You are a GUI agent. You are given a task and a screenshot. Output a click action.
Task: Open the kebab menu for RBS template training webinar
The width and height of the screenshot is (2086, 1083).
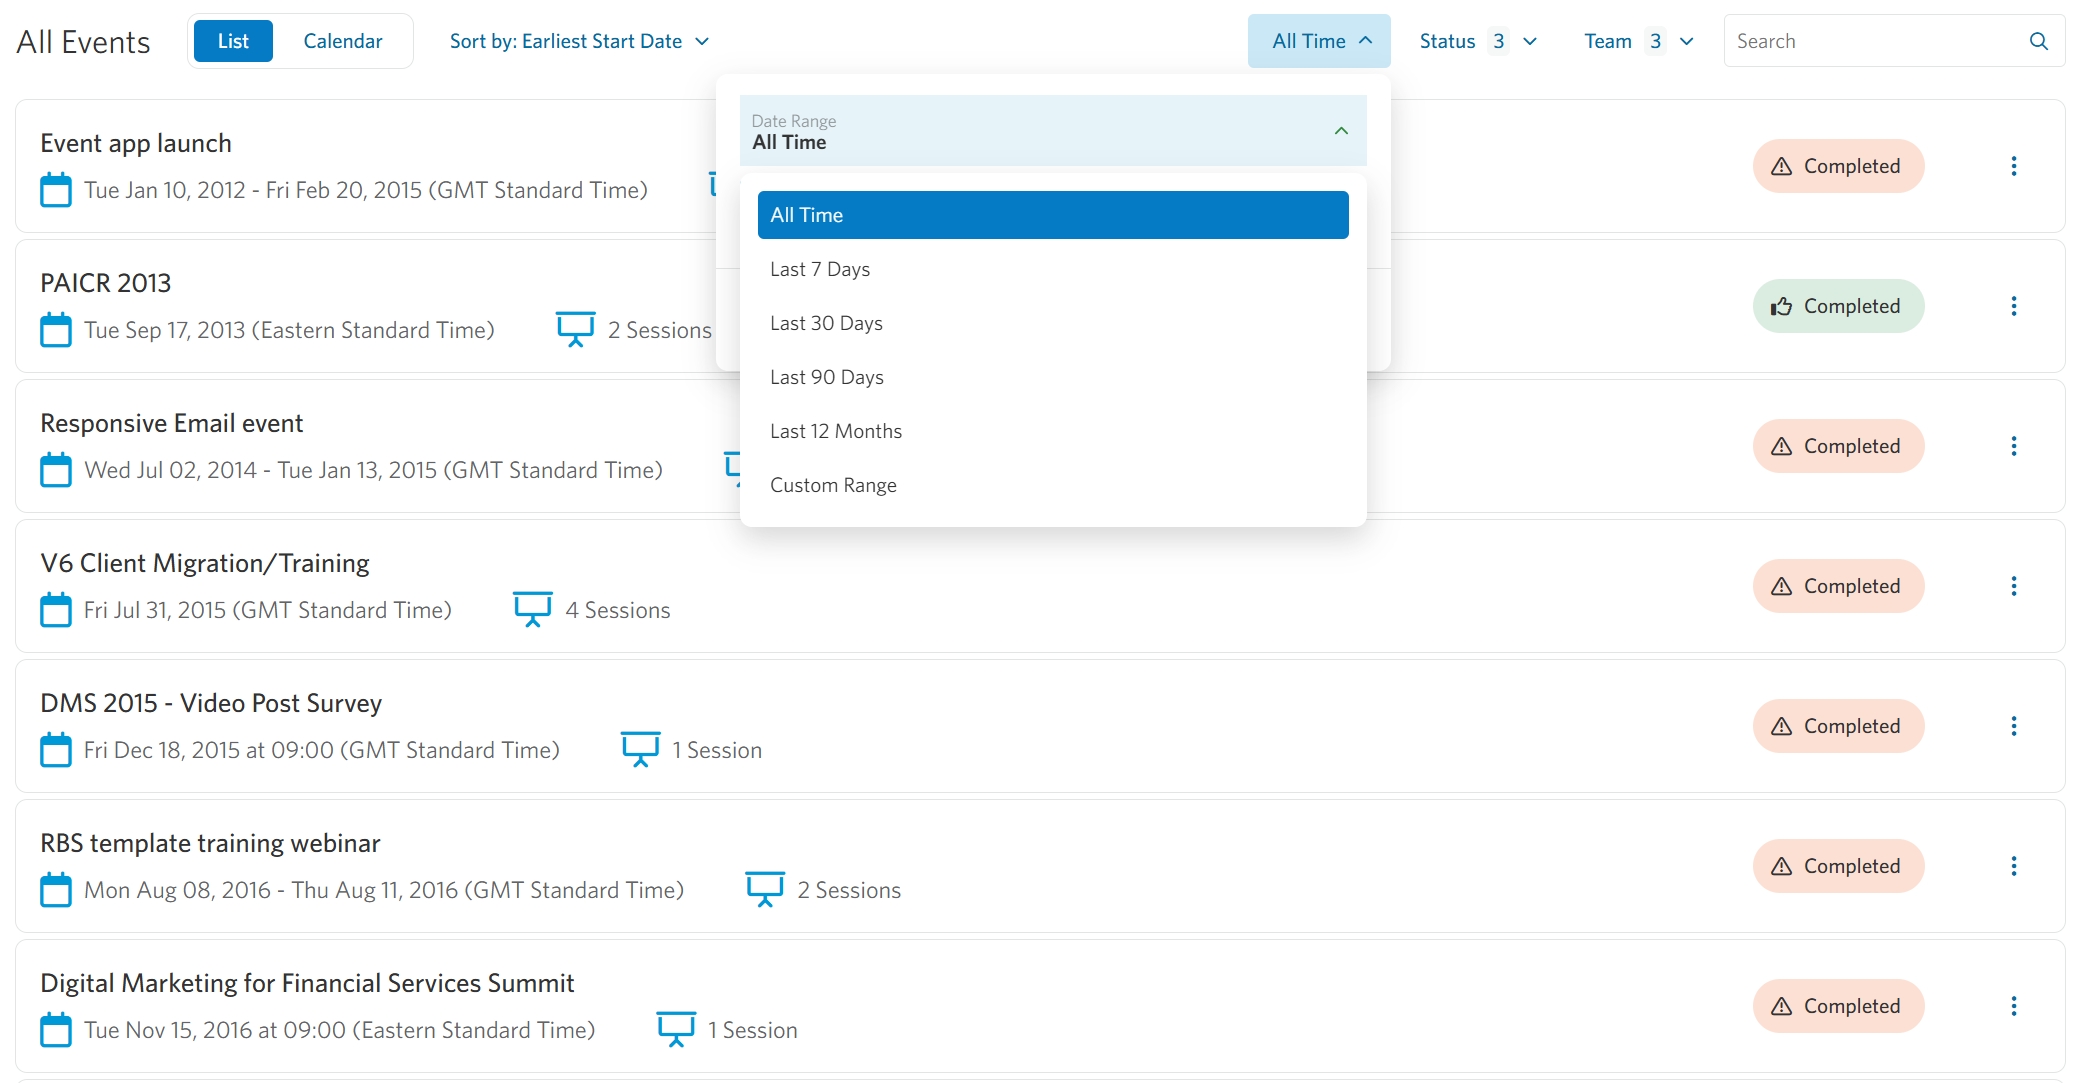point(2013,866)
